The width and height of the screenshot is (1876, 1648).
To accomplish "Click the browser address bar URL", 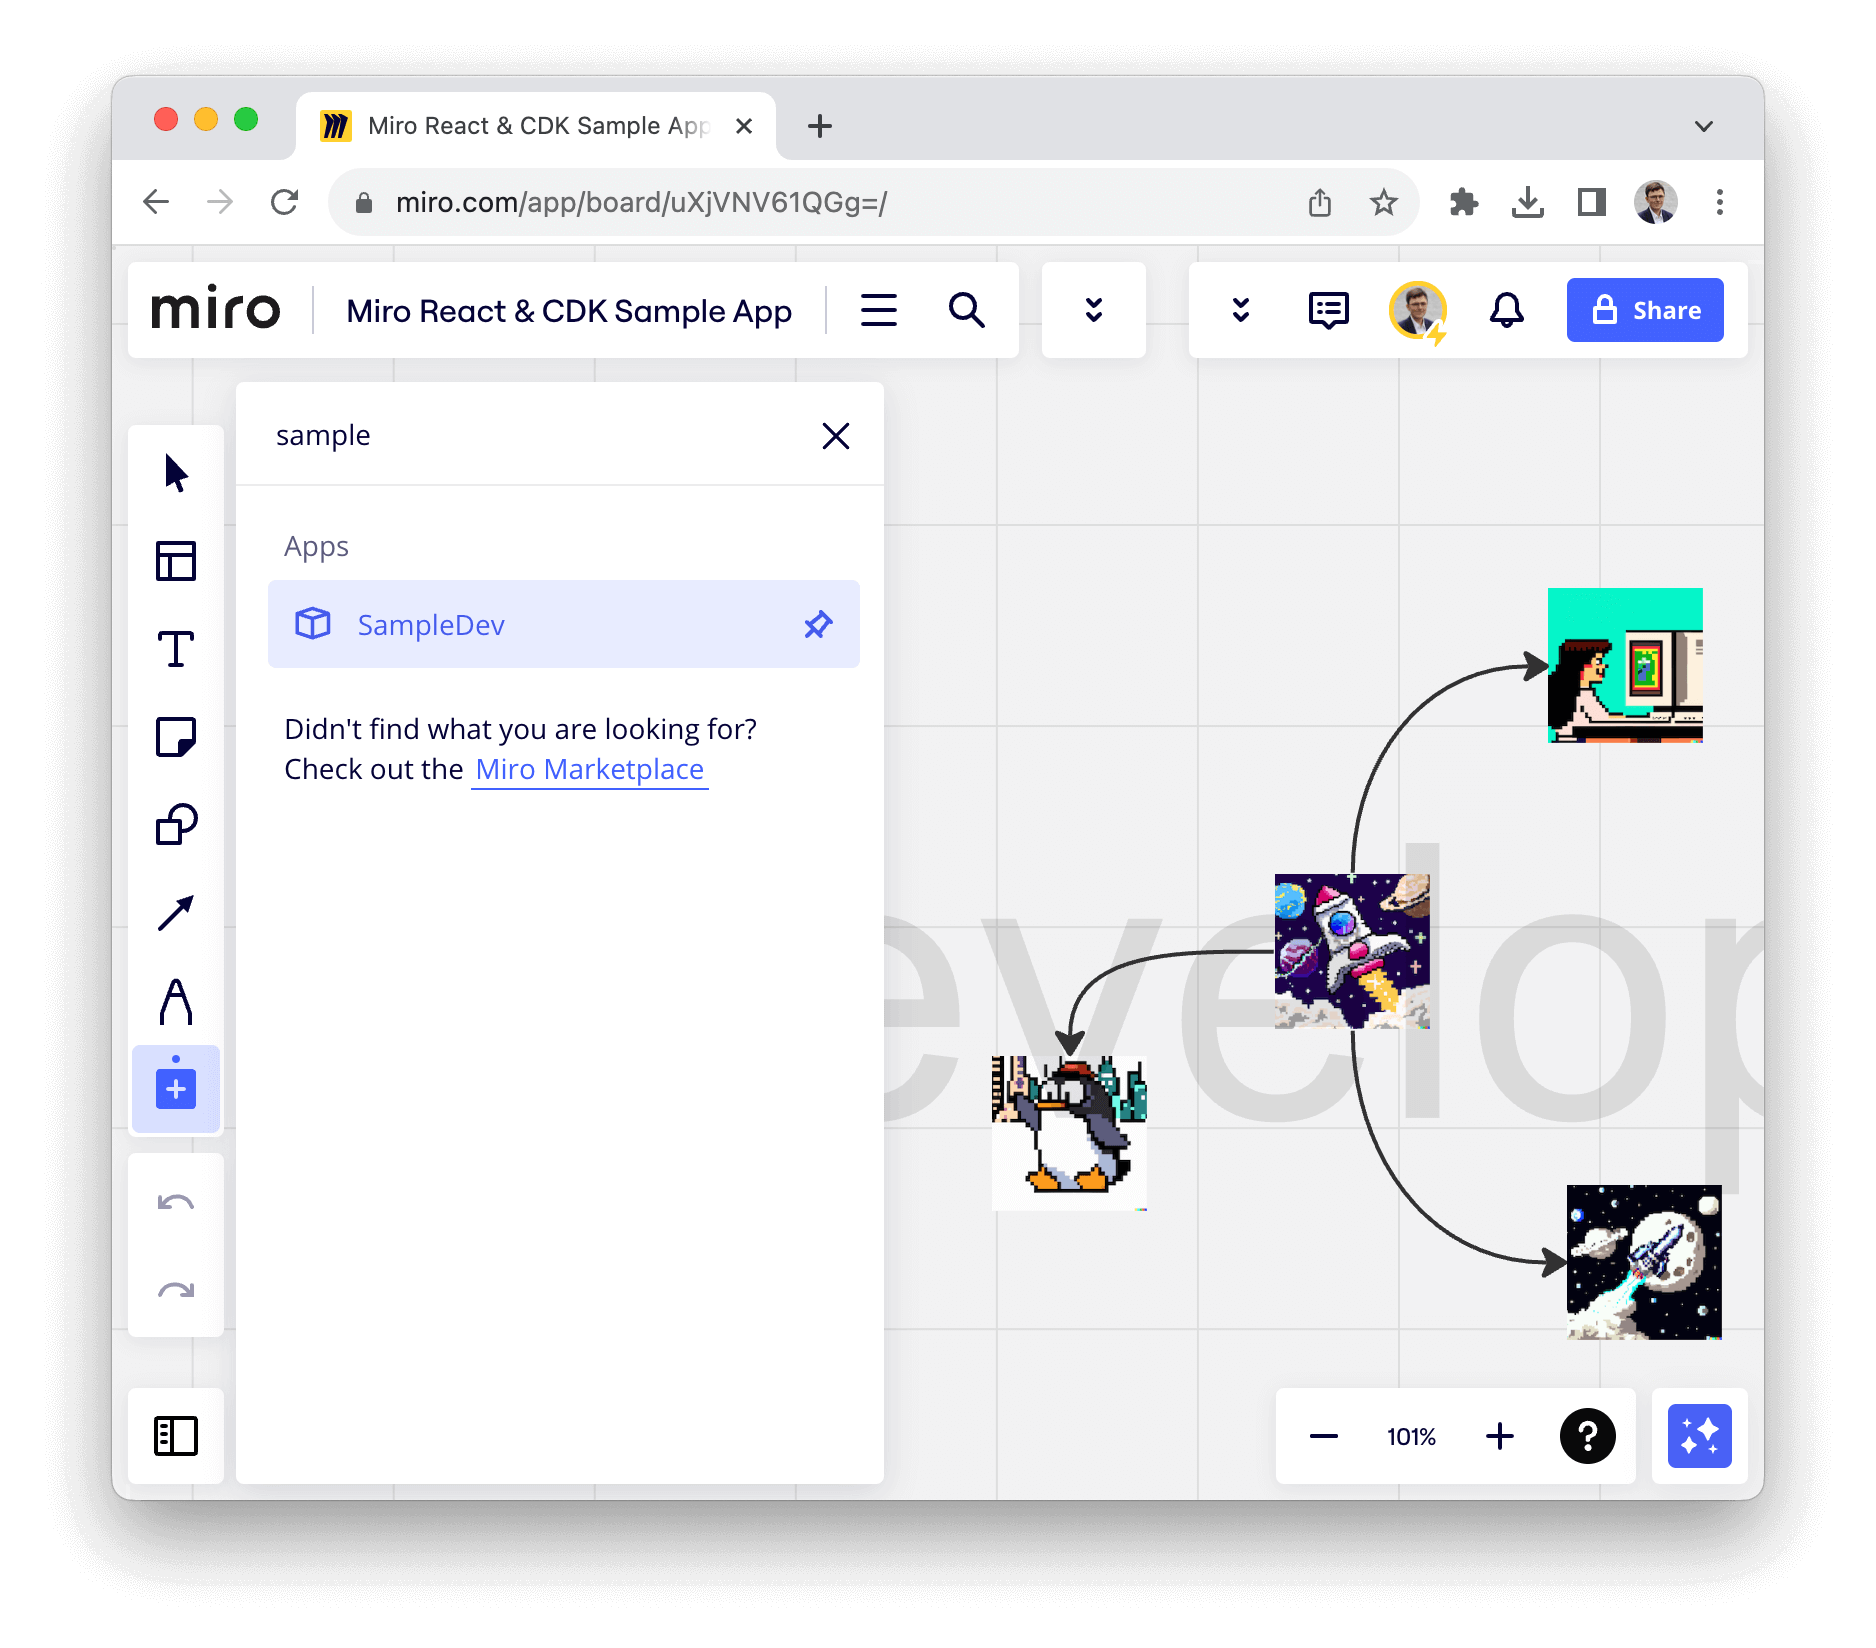I will click(642, 203).
